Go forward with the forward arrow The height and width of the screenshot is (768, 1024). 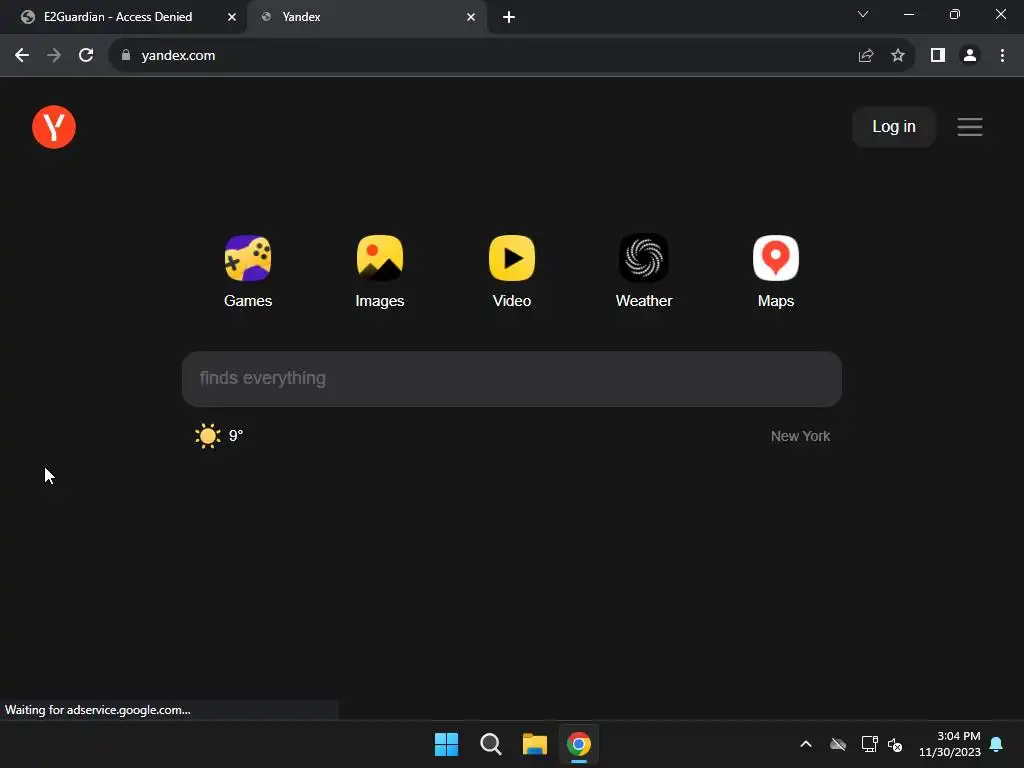(x=54, y=56)
